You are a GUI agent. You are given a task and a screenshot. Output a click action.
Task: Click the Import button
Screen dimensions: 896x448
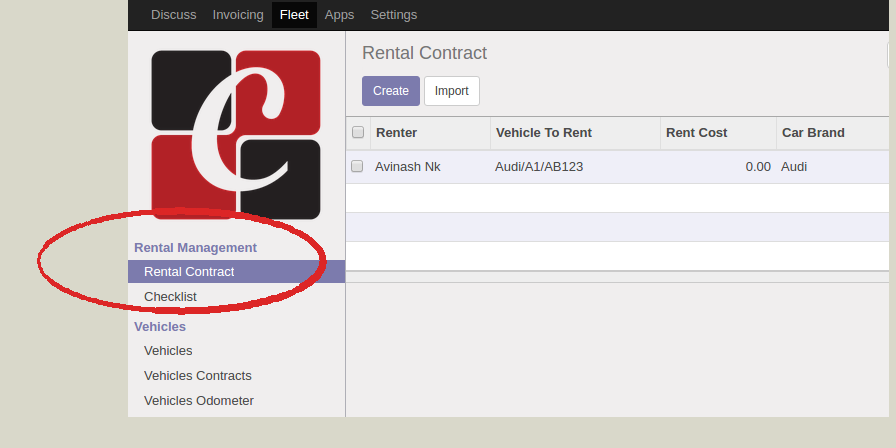point(451,91)
